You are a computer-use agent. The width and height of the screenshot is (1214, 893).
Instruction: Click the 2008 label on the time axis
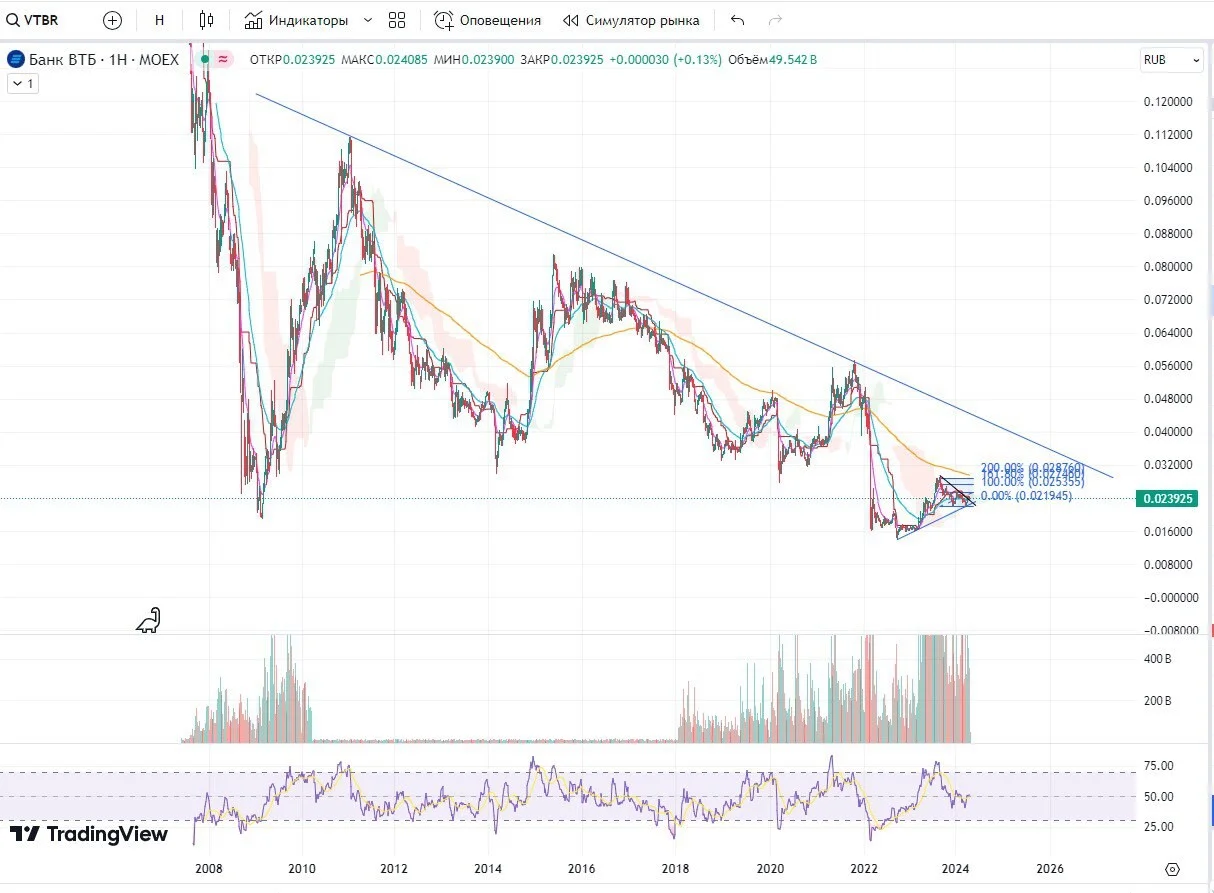pos(208,869)
